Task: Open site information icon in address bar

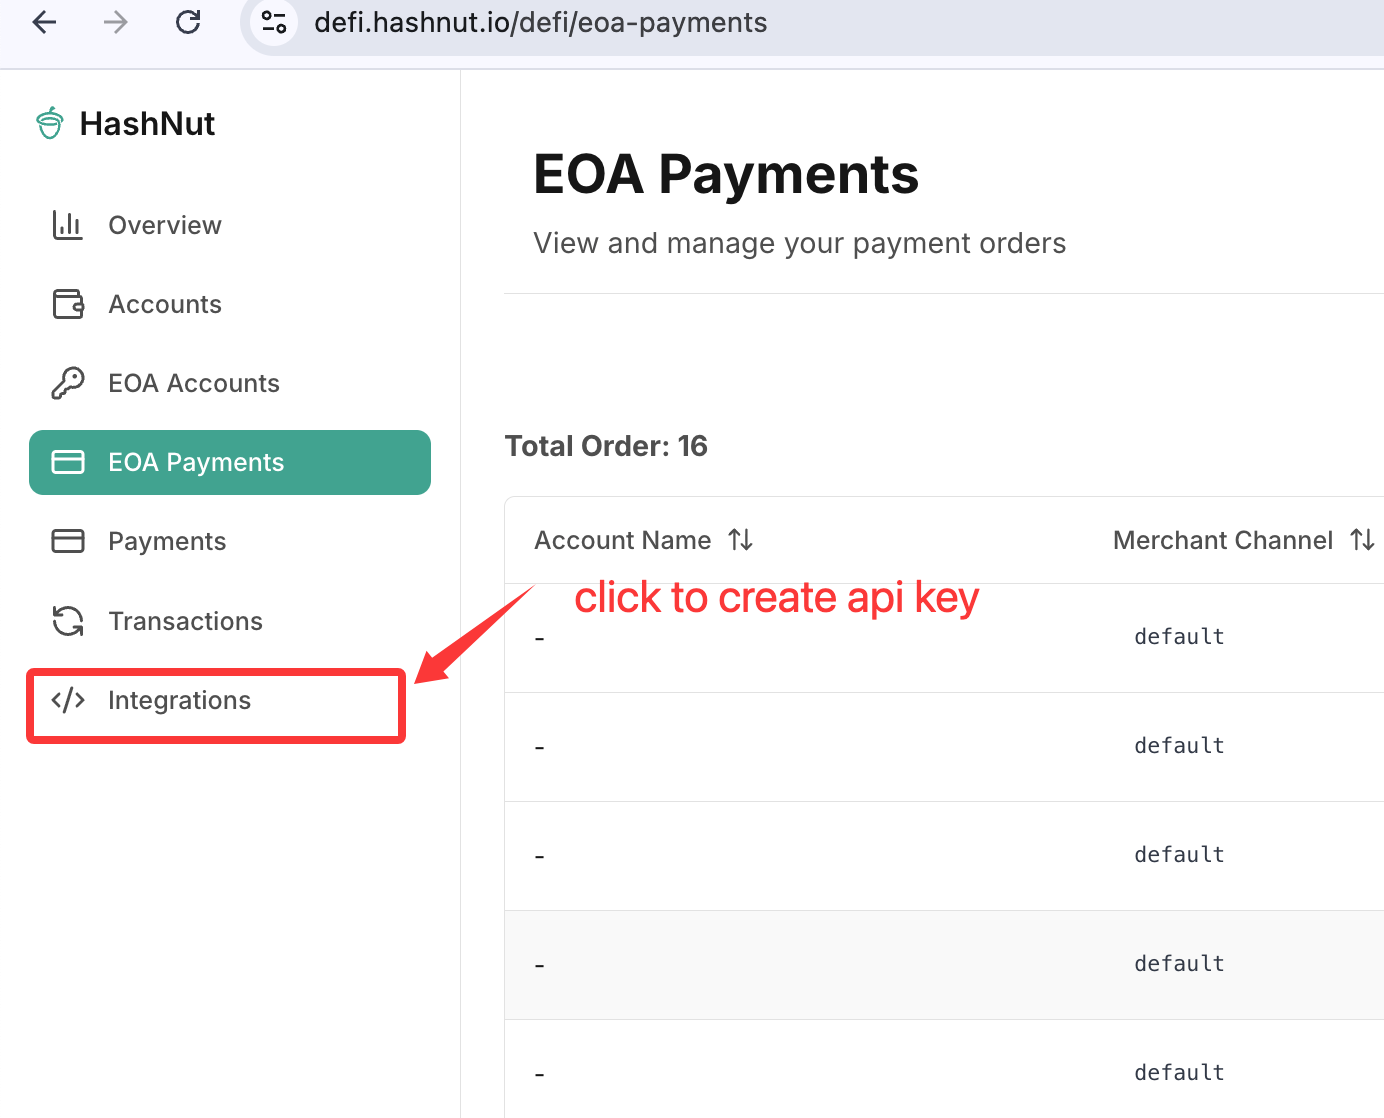Action: 274,22
